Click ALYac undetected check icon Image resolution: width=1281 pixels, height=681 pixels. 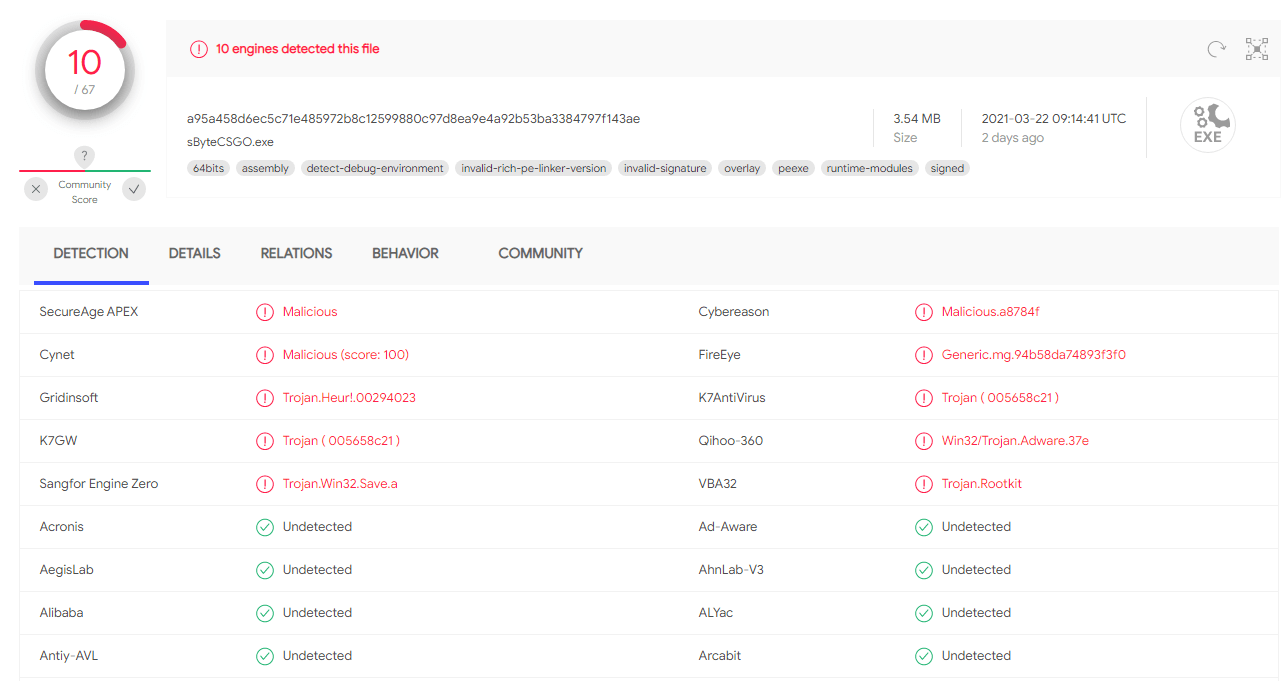(x=924, y=613)
